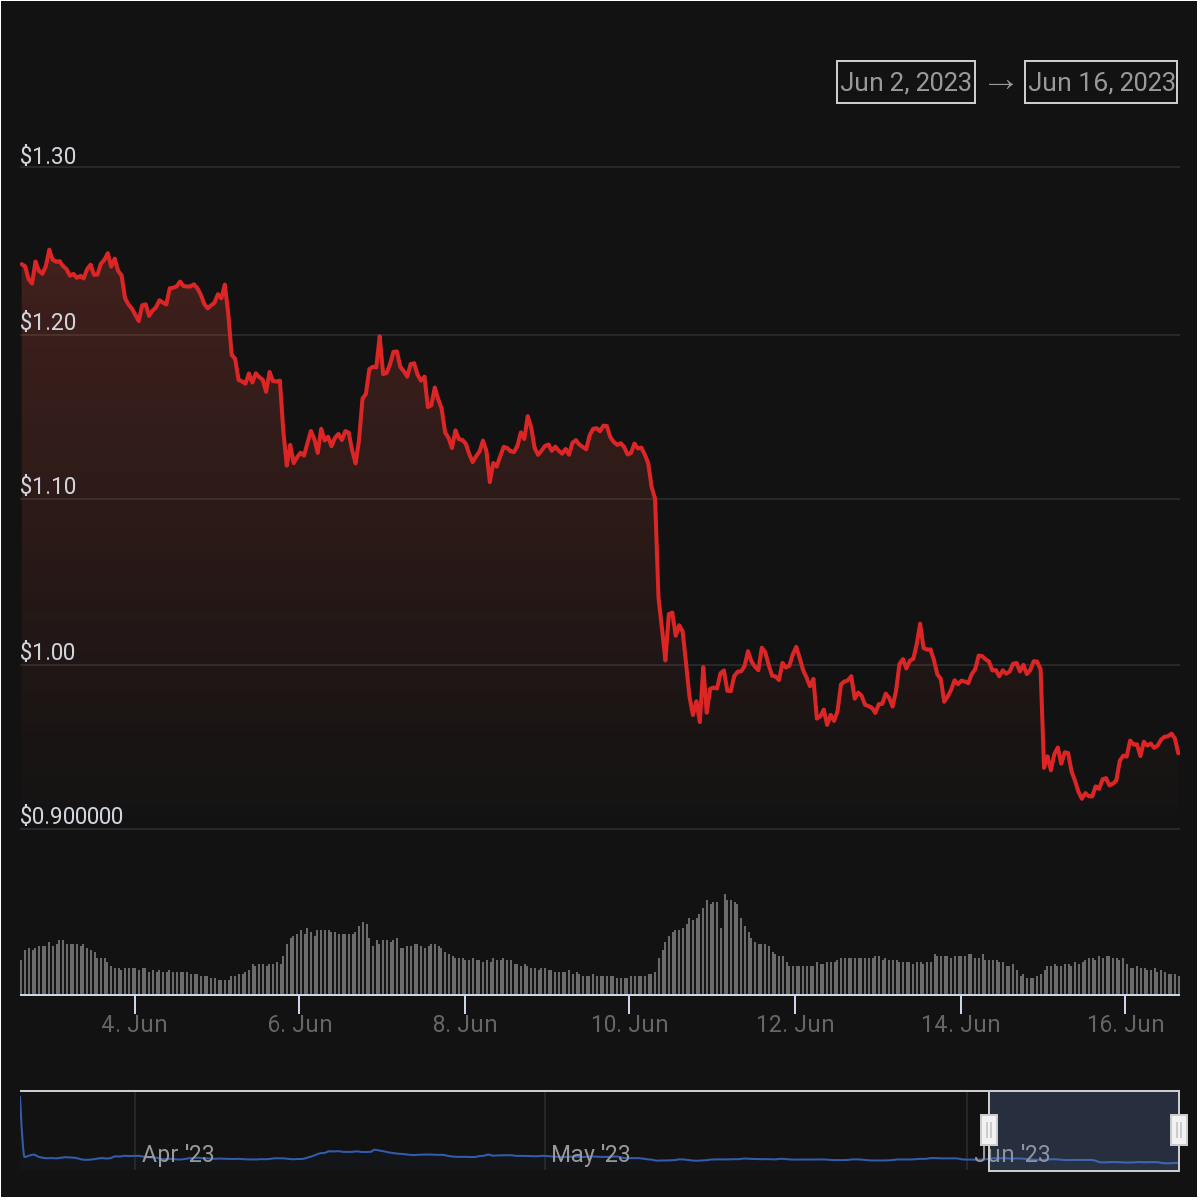Click the "10. Jun" x-axis label
The height and width of the screenshot is (1200, 1200).
pyautogui.click(x=630, y=1024)
